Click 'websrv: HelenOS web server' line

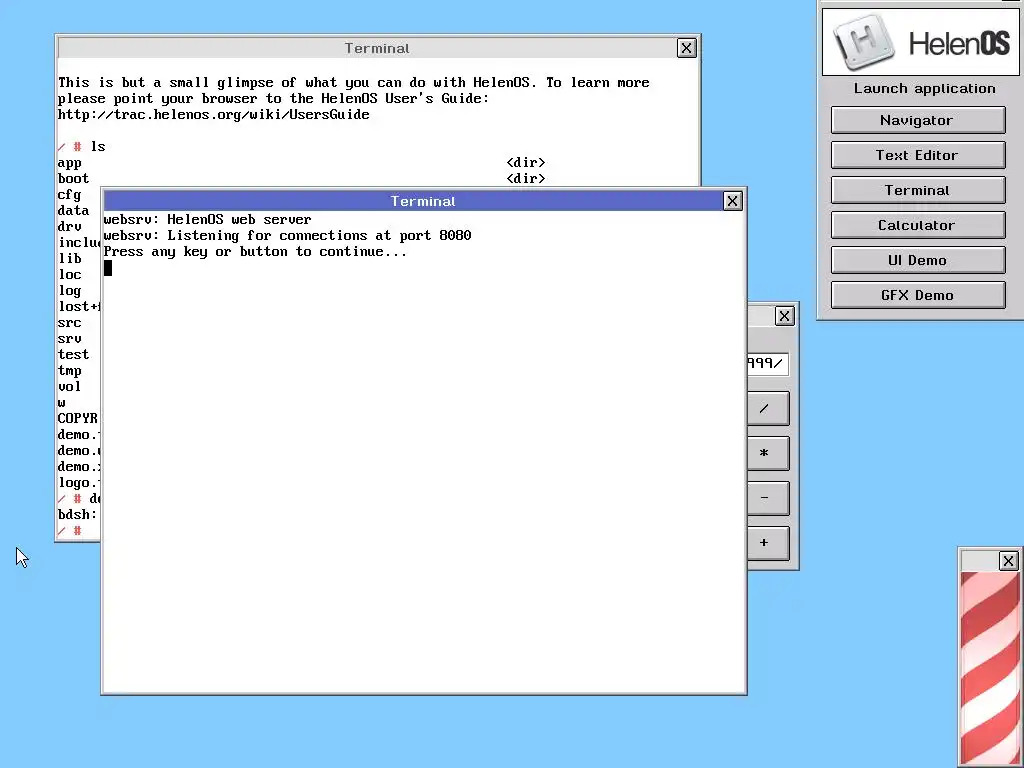(207, 219)
